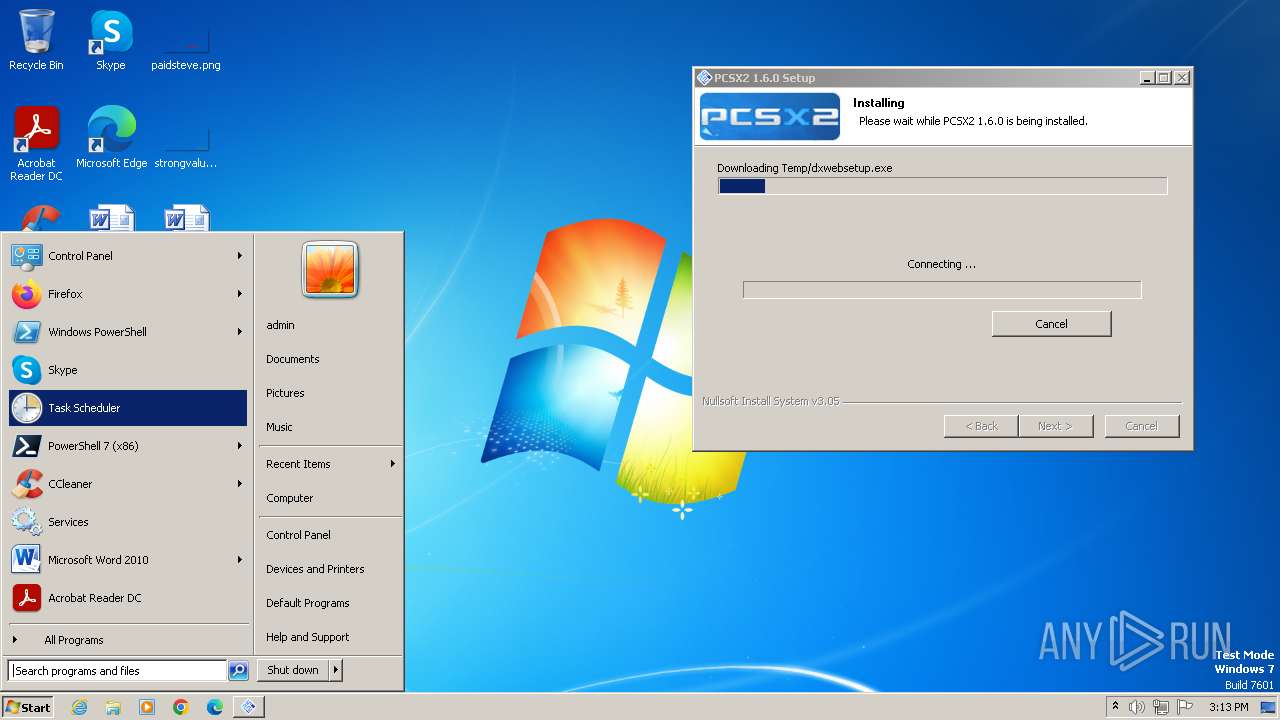Screen dimensions: 1280x720
Task: Click the volume tray icon
Action: coord(1137,707)
